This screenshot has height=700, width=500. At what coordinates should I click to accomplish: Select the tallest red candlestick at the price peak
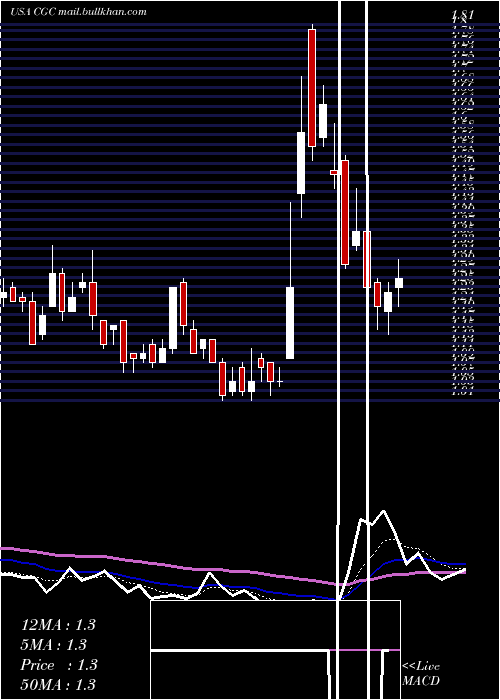[312, 88]
